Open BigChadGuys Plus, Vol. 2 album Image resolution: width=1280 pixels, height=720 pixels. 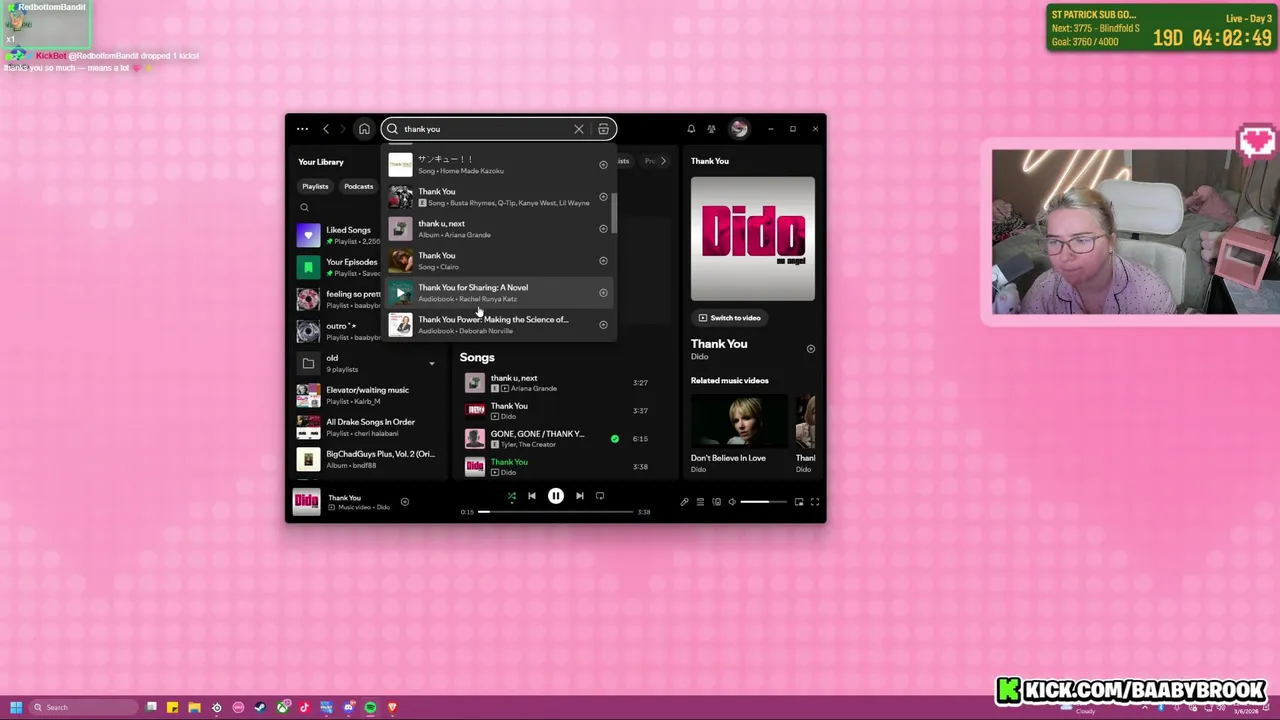click(x=367, y=459)
